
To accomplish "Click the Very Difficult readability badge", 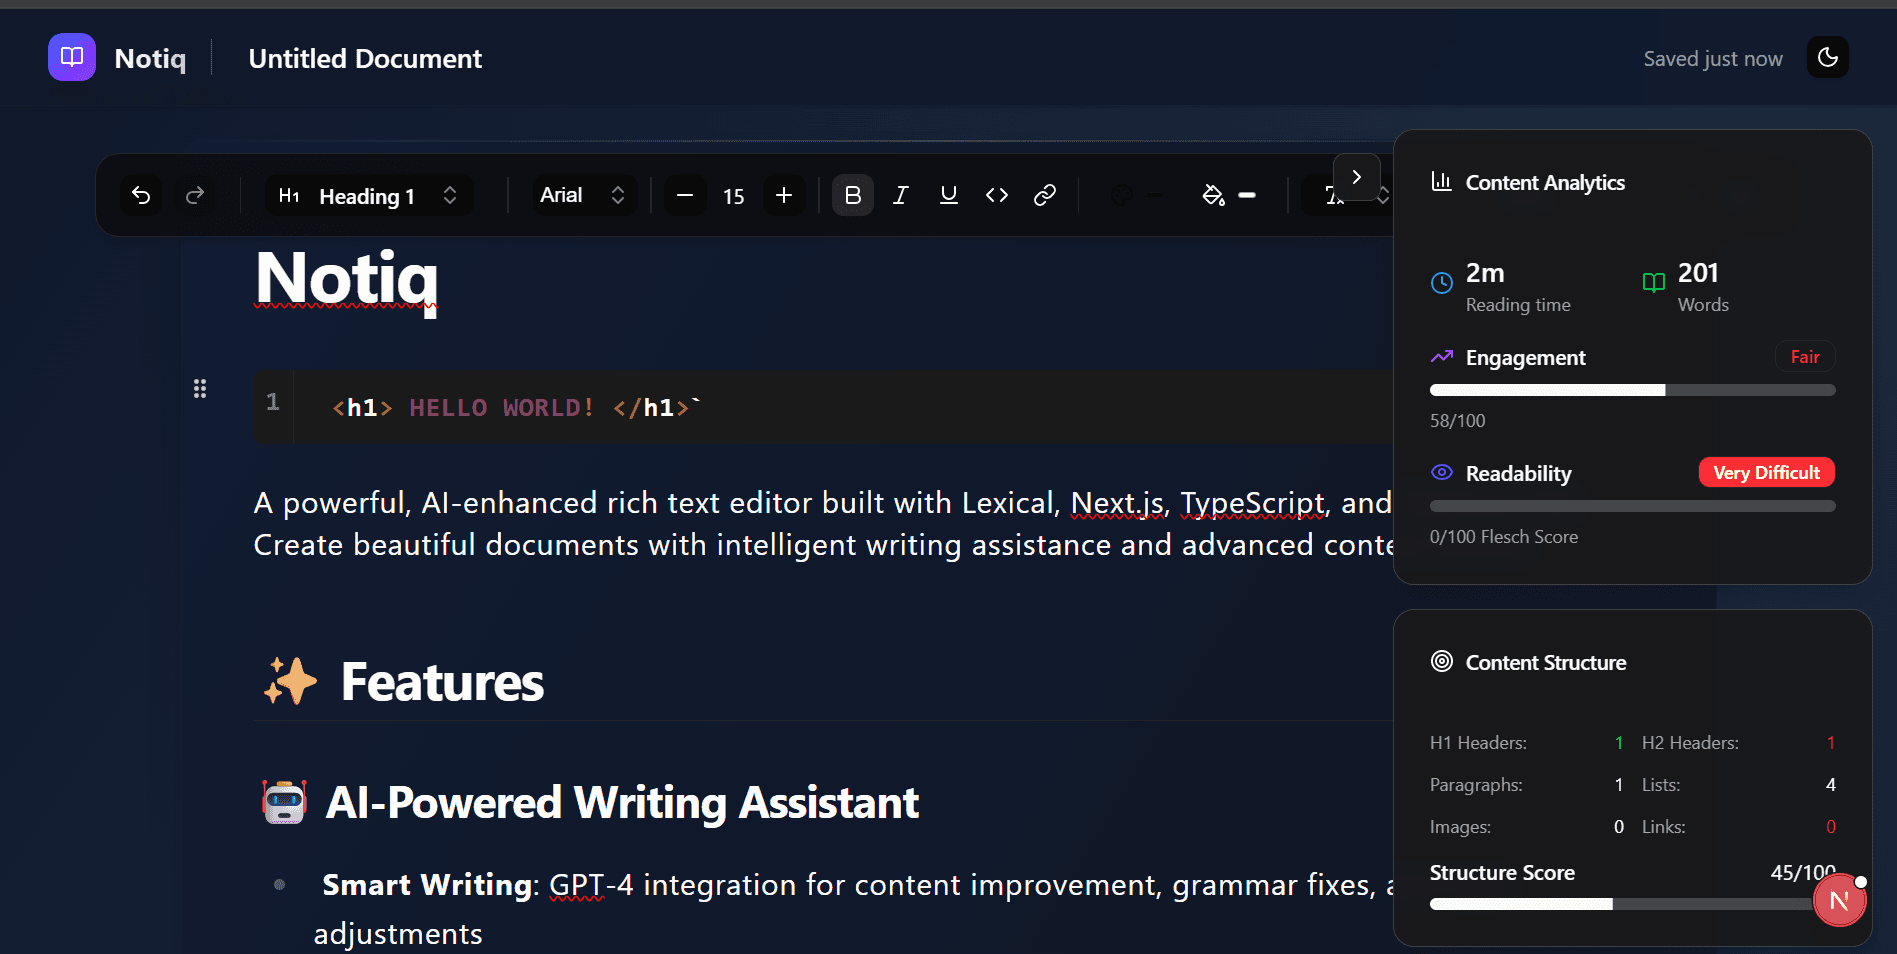I will (1766, 473).
